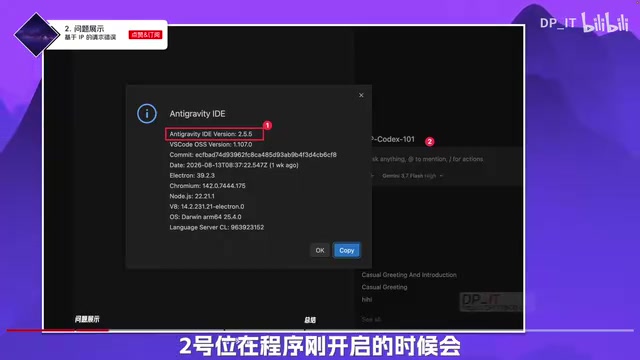This screenshot has height=360, width=640.
Task: Click the blue info icon in dialog
Action: (147, 113)
